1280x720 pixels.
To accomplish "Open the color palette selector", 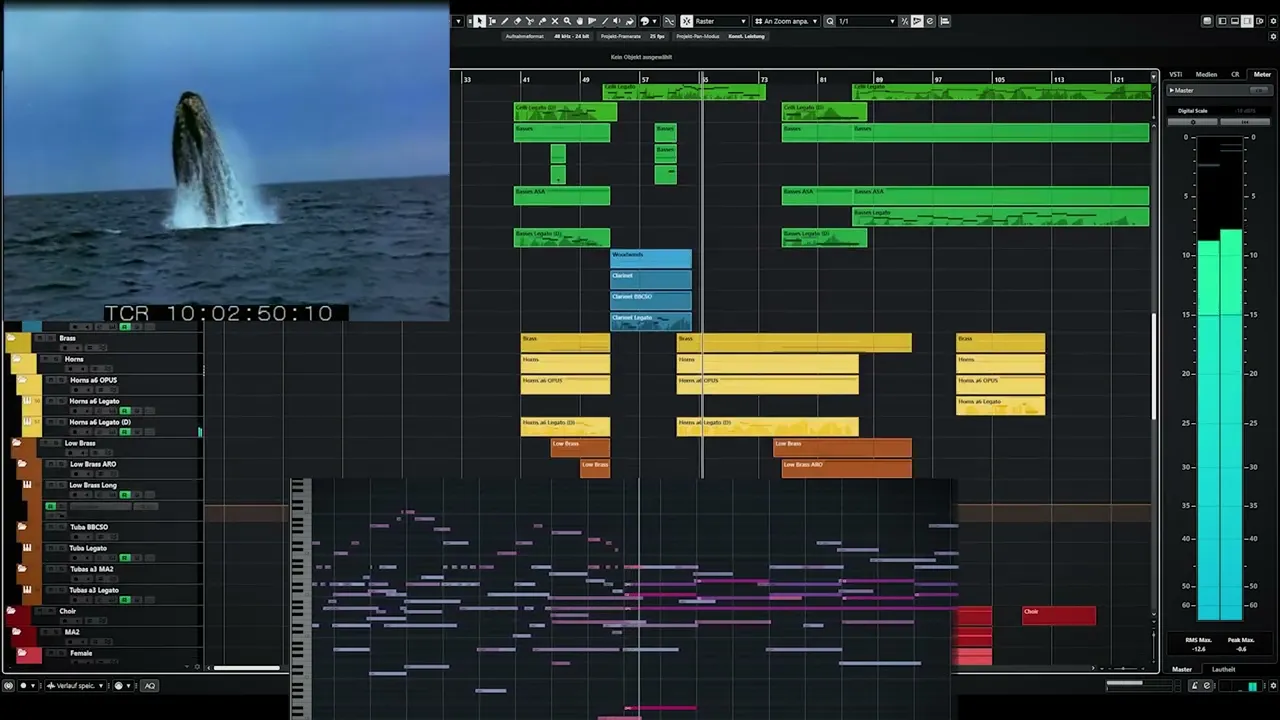I will point(649,21).
